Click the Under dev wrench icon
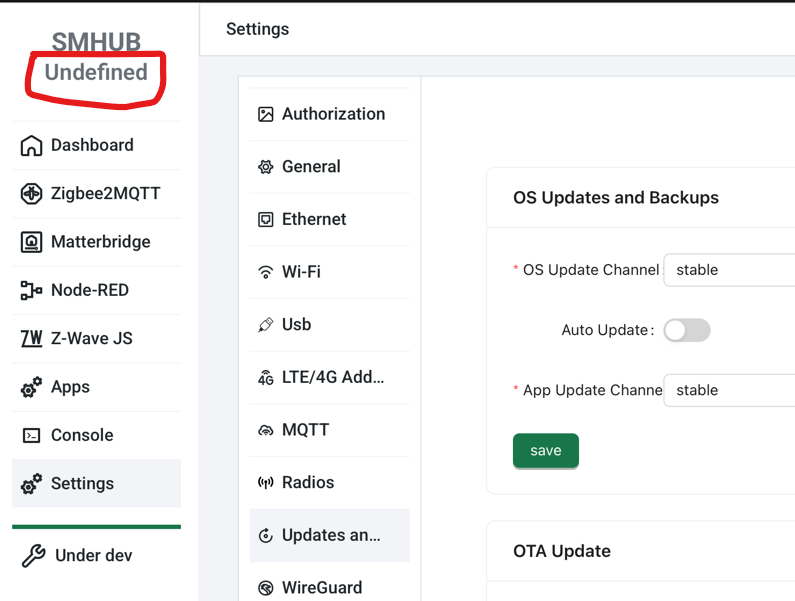The image size is (795, 601). tap(33, 556)
